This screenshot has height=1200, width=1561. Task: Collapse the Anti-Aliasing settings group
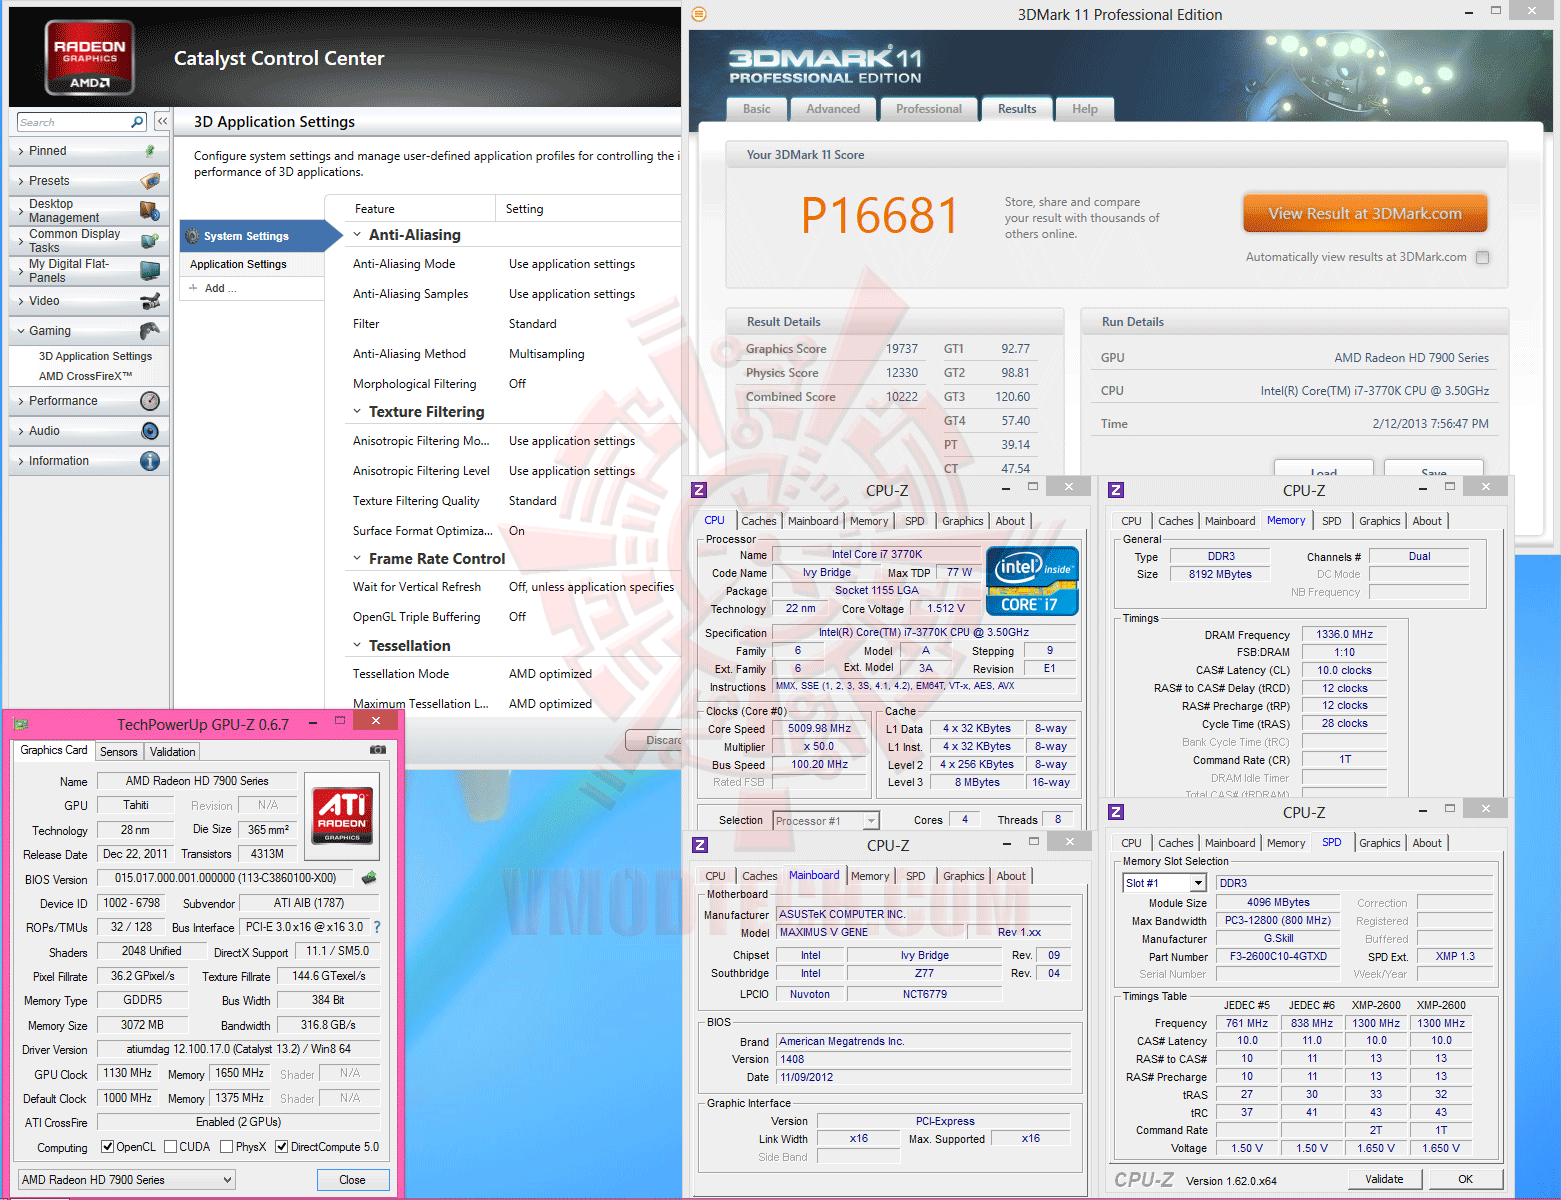(x=357, y=235)
